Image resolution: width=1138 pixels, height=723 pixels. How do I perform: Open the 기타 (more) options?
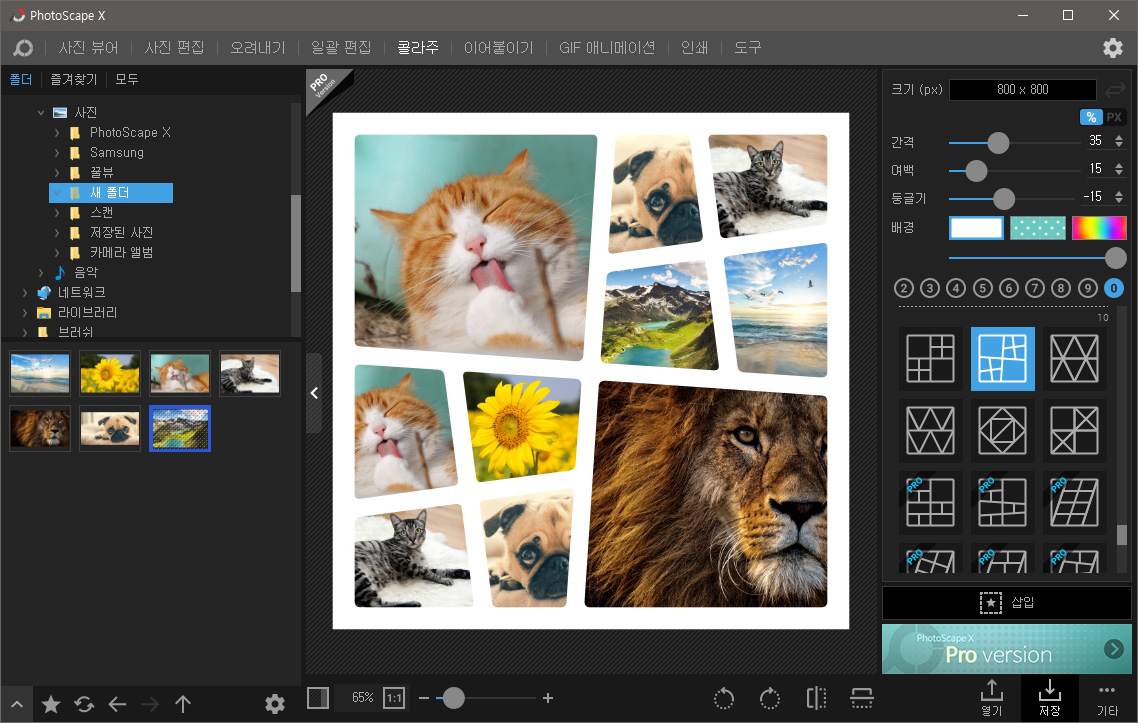[x=1107, y=698]
